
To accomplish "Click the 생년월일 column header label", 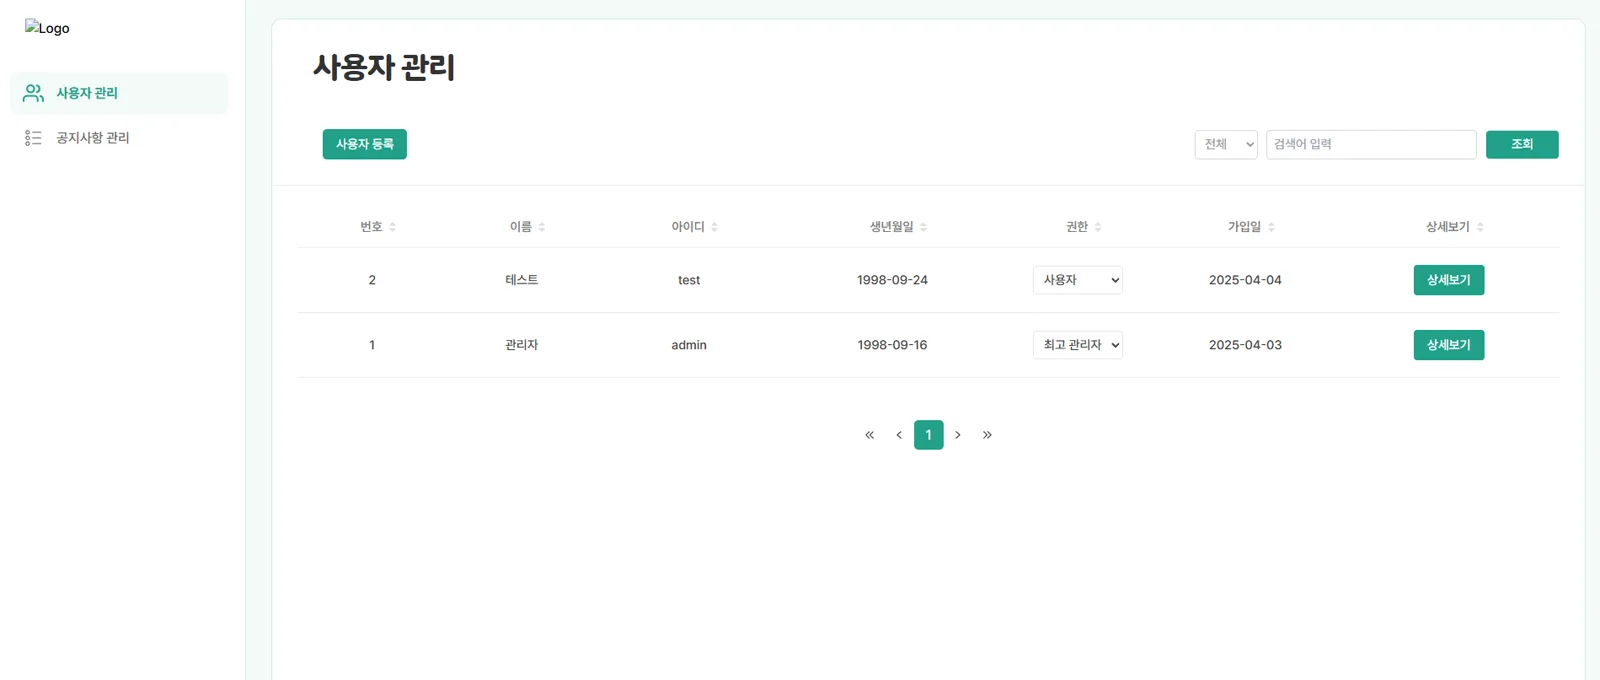I will pyautogui.click(x=892, y=227).
